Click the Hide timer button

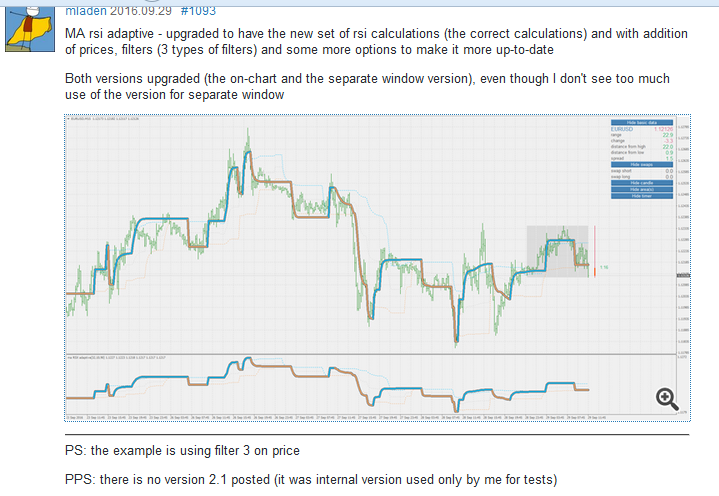point(640,196)
